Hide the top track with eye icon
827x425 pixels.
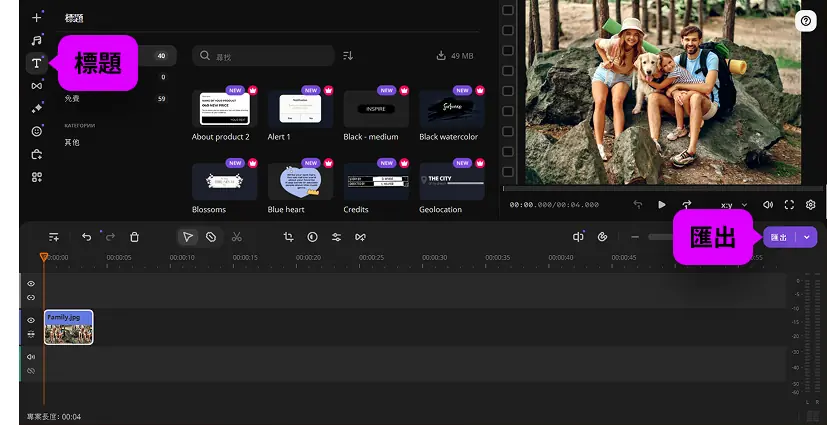[31, 284]
